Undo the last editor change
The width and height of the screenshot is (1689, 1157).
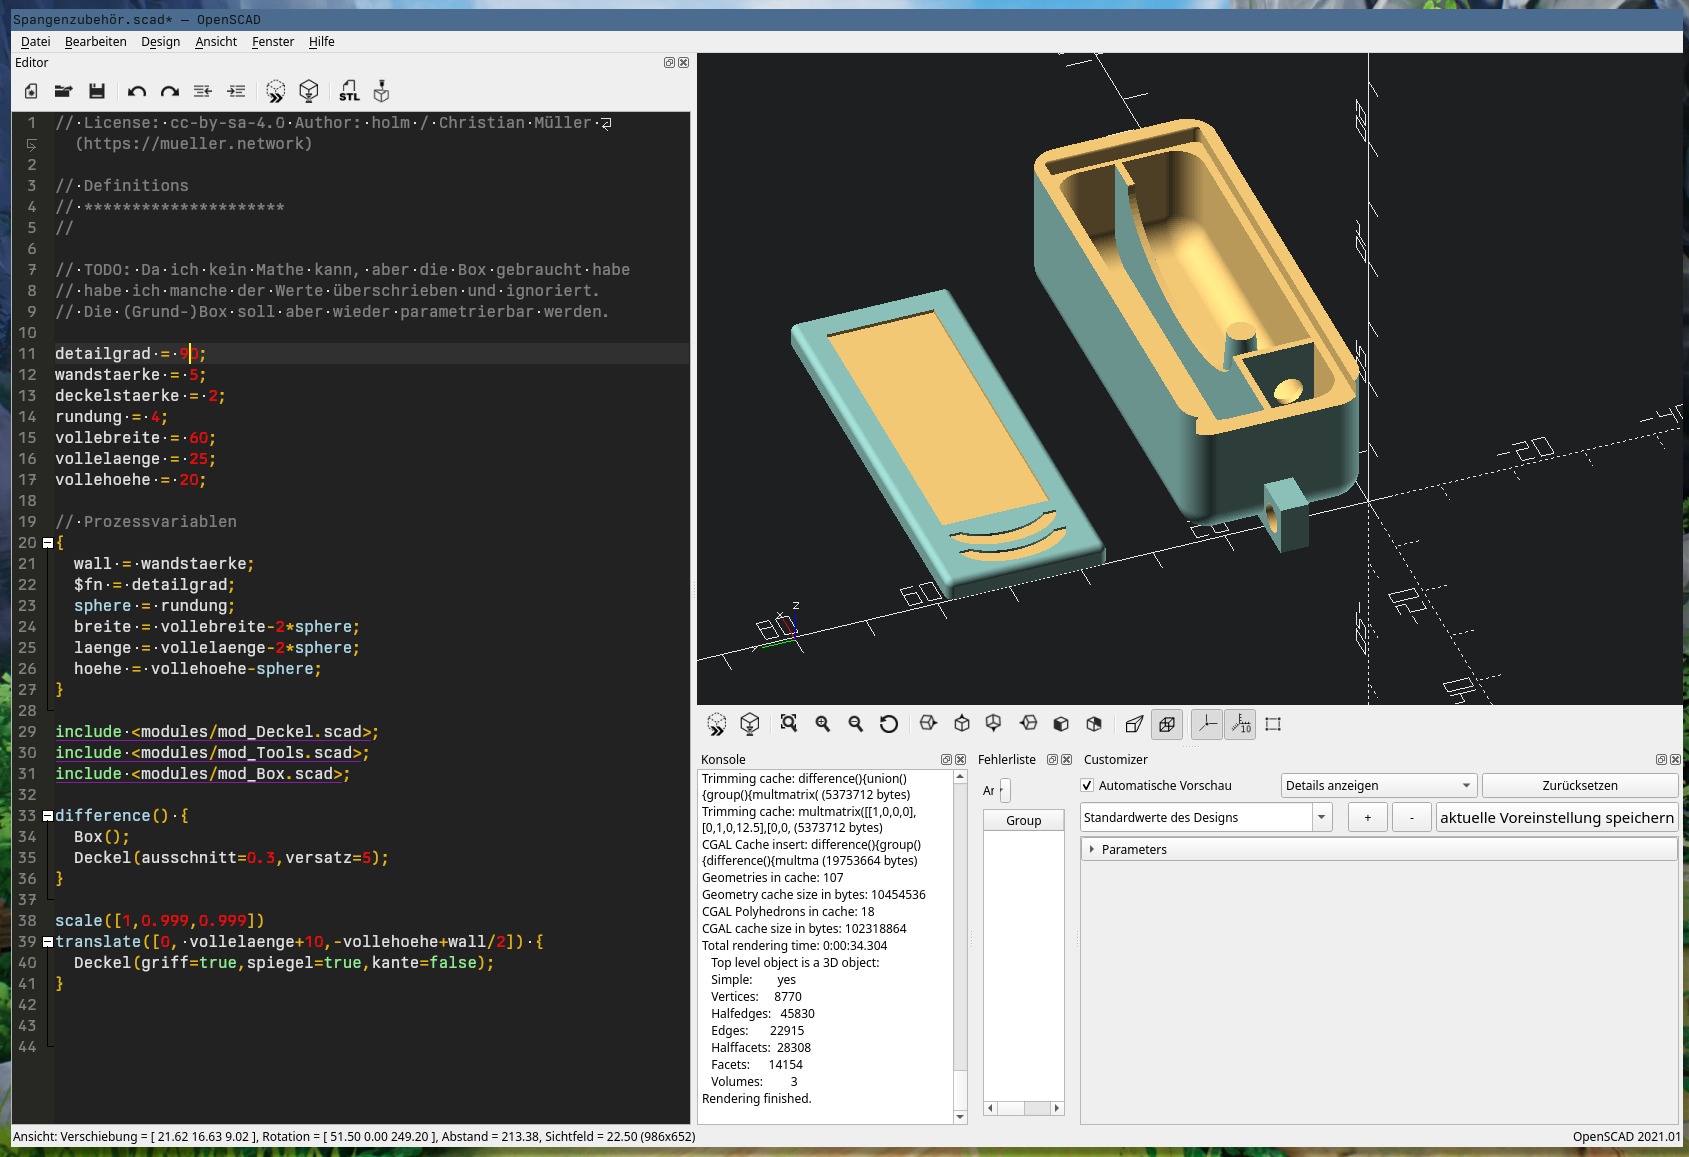[x=137, y=92]
